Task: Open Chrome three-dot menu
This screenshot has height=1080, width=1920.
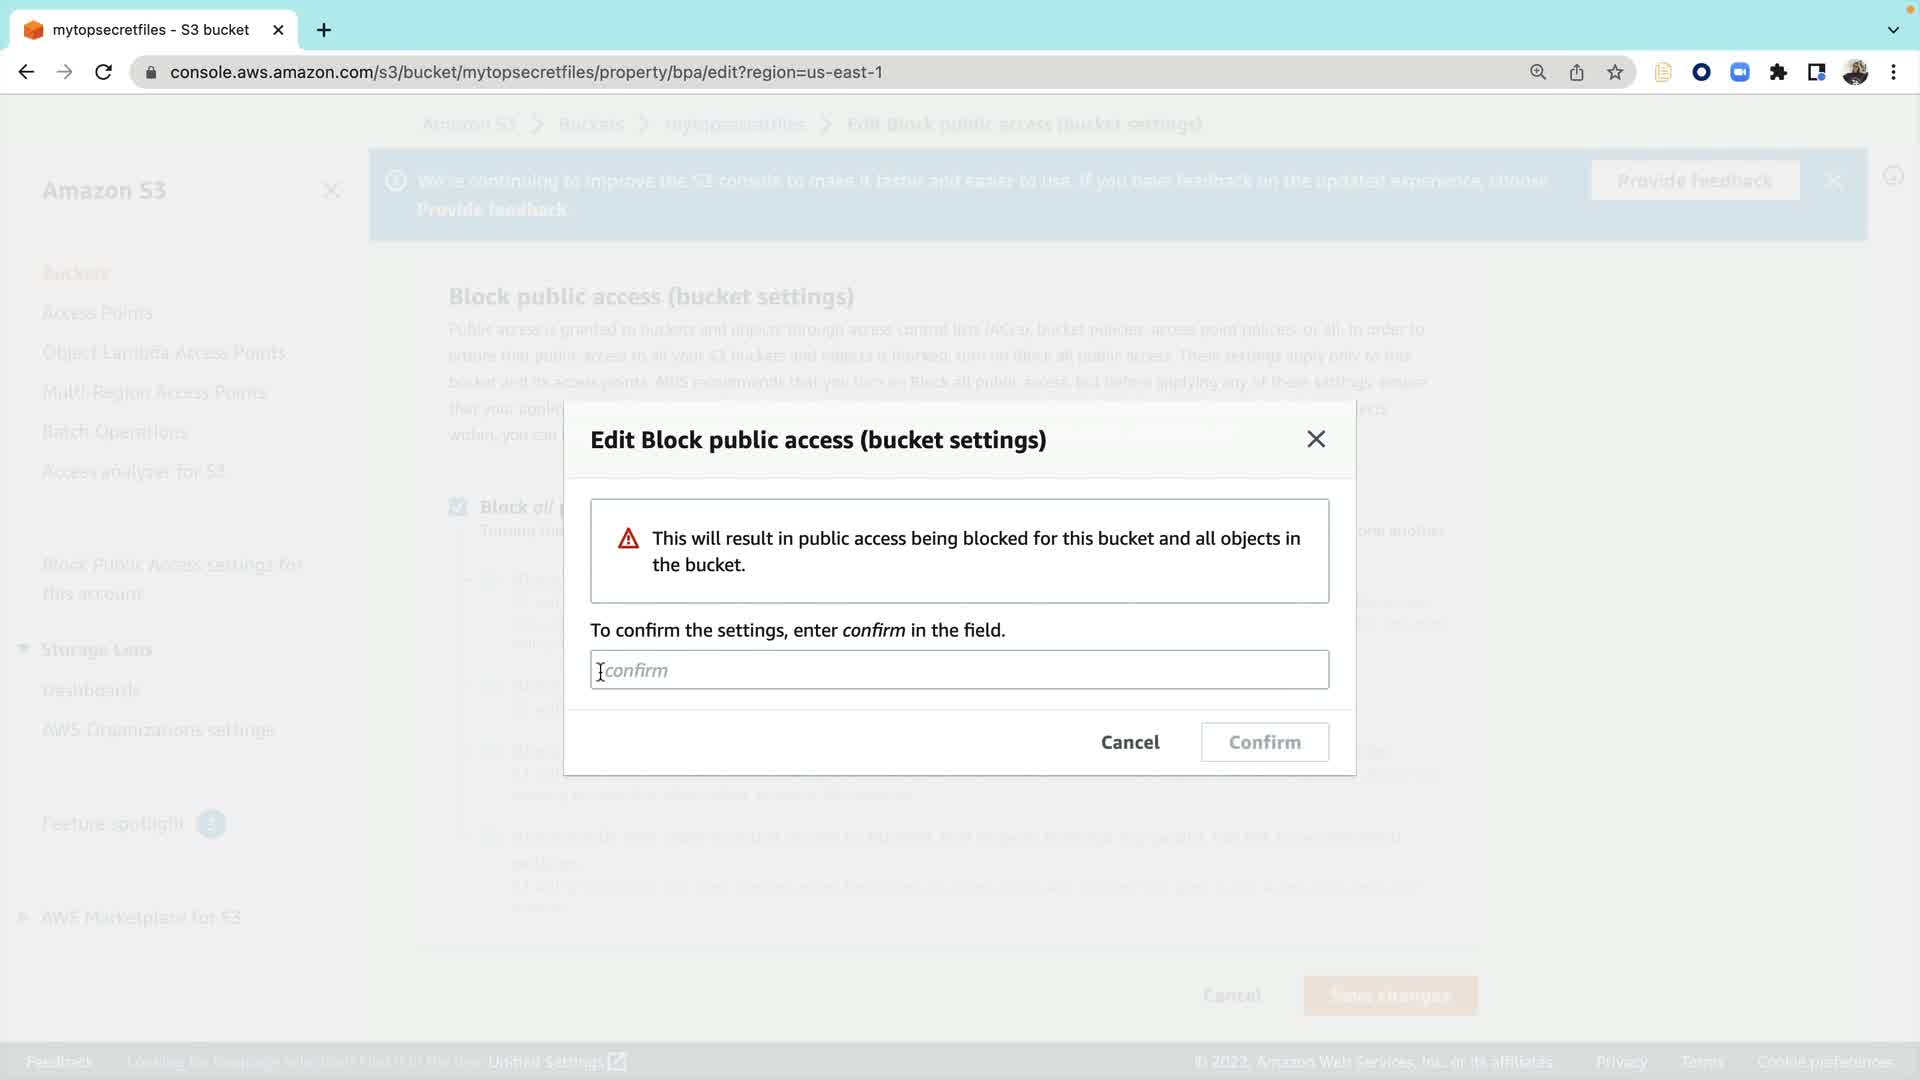Action: [x=1893, y=72]
